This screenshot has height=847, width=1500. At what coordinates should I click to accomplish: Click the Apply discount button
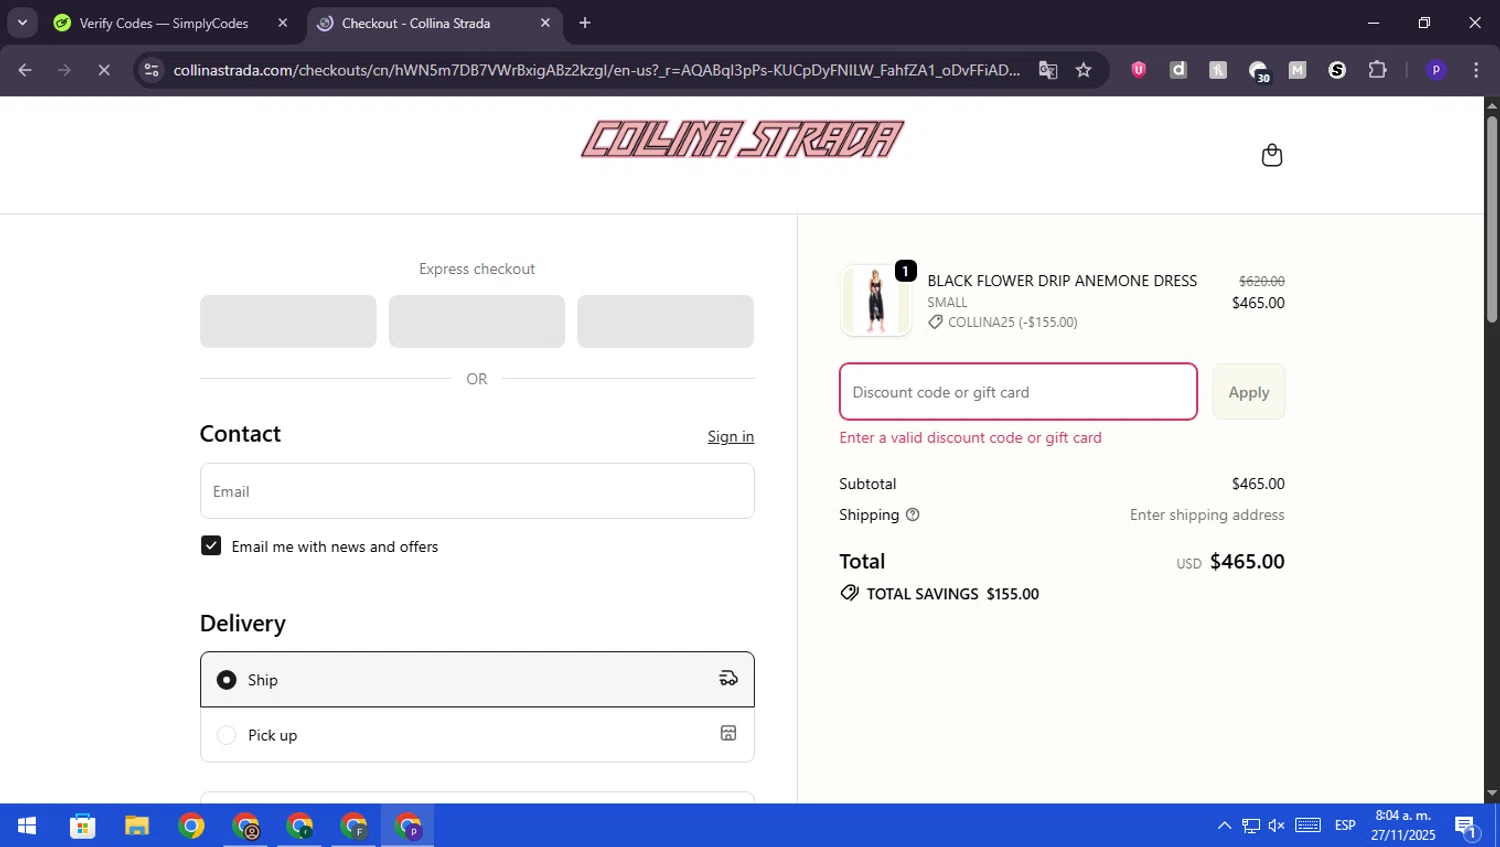point(1249,392)
